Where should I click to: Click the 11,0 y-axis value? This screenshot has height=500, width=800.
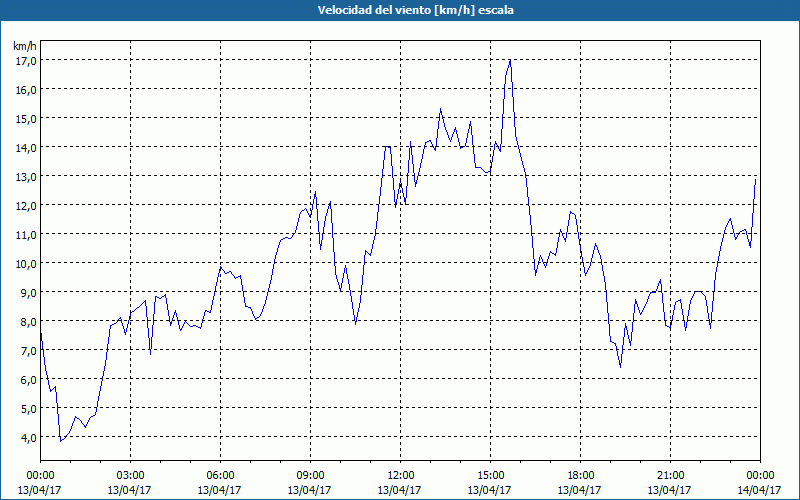26,235
